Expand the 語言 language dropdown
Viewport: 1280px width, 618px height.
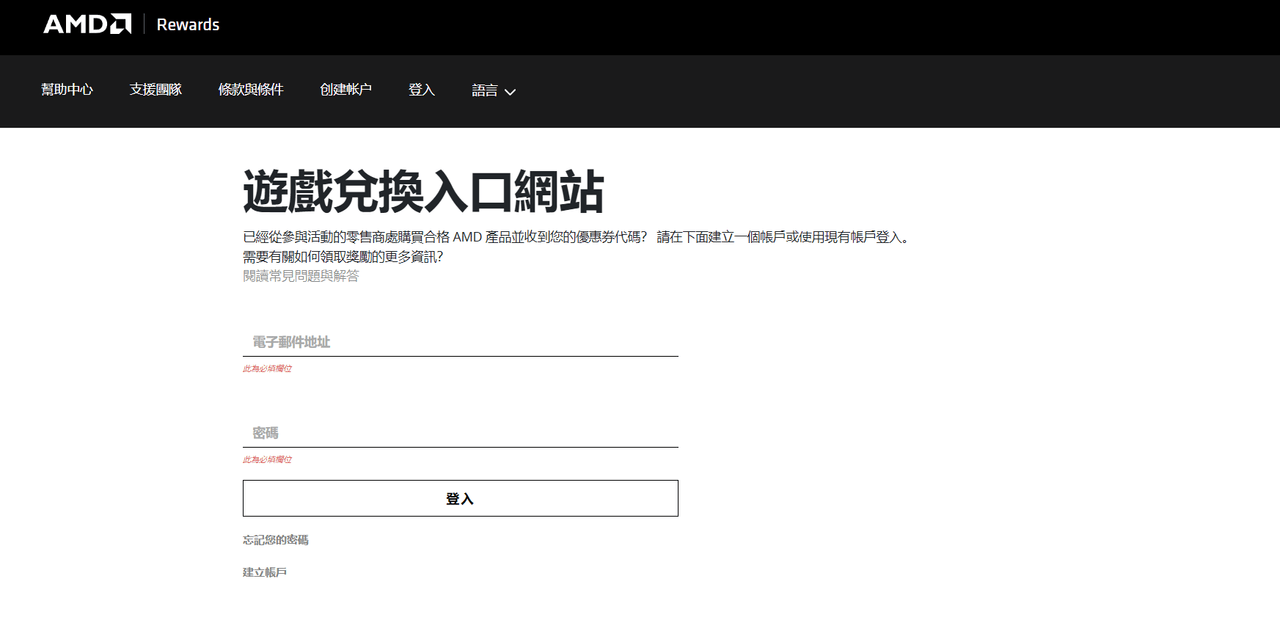[x=494, y=91]
